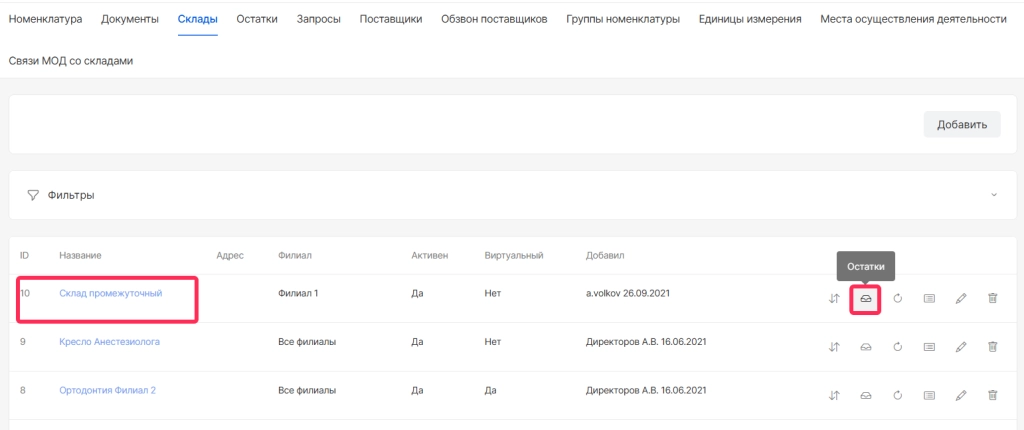
Task: Click the refresh icon in Кресло Анестезиолога row
Action: [x=898, y=347]
